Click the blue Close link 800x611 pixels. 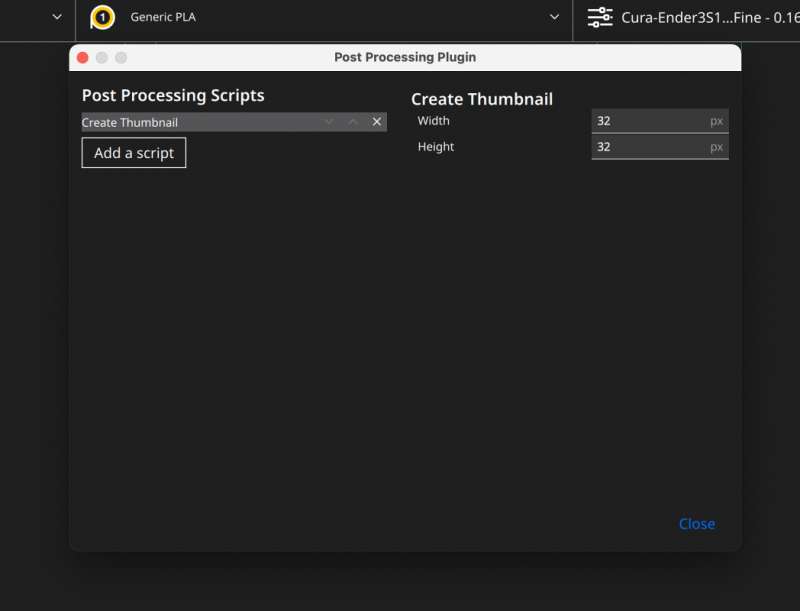point(696,524)
